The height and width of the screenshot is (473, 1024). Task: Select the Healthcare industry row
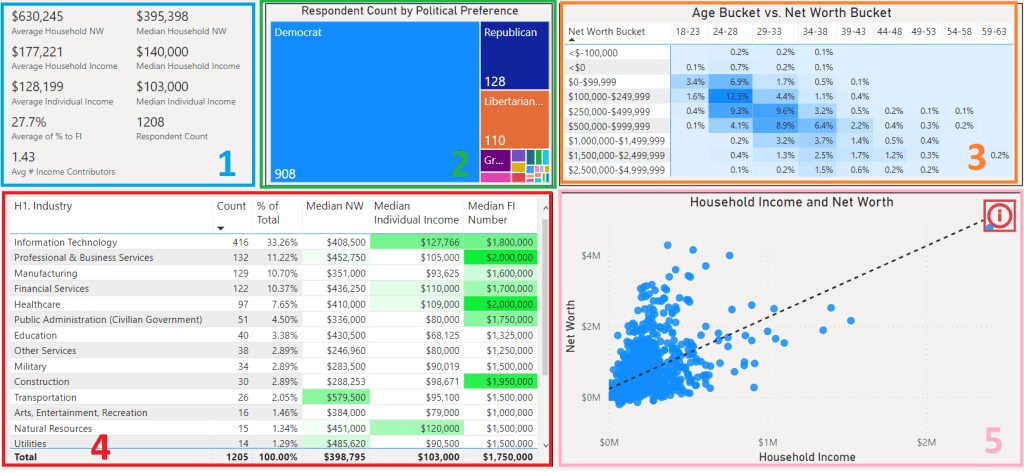(38, 304)
